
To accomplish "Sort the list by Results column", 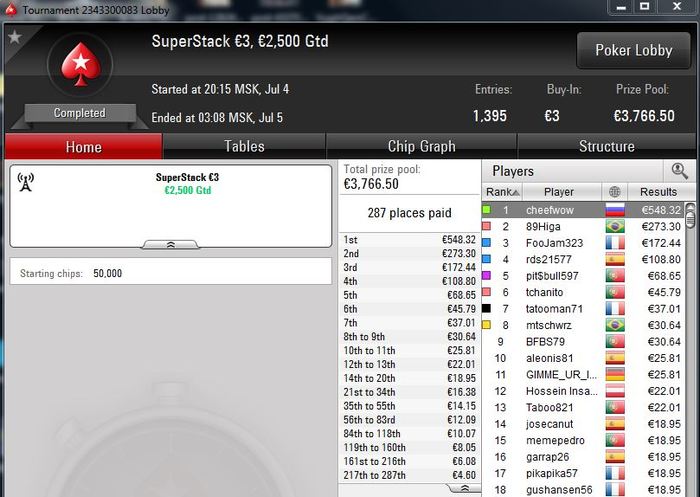I will coord(658,192).
